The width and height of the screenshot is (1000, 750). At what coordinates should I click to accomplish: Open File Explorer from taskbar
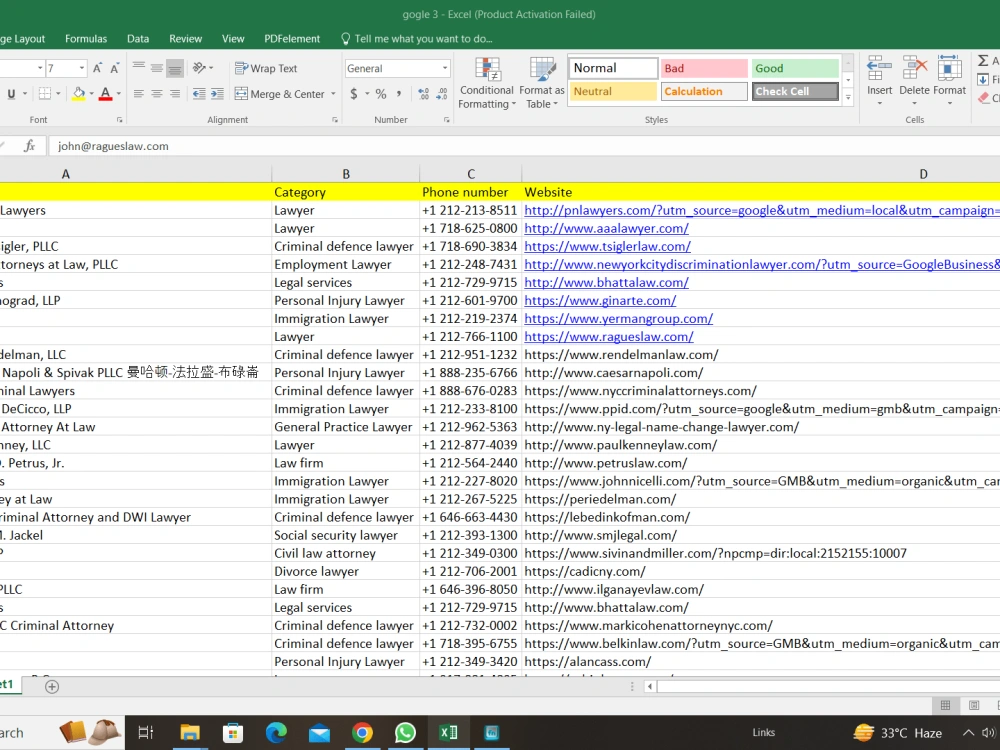190,732
